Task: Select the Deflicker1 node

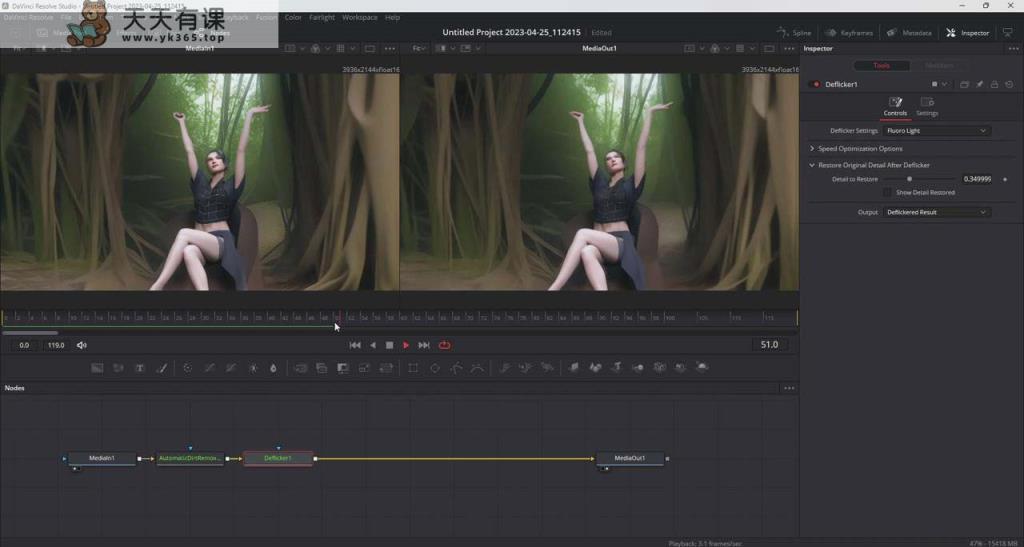Action: click(x=278, y=458)
